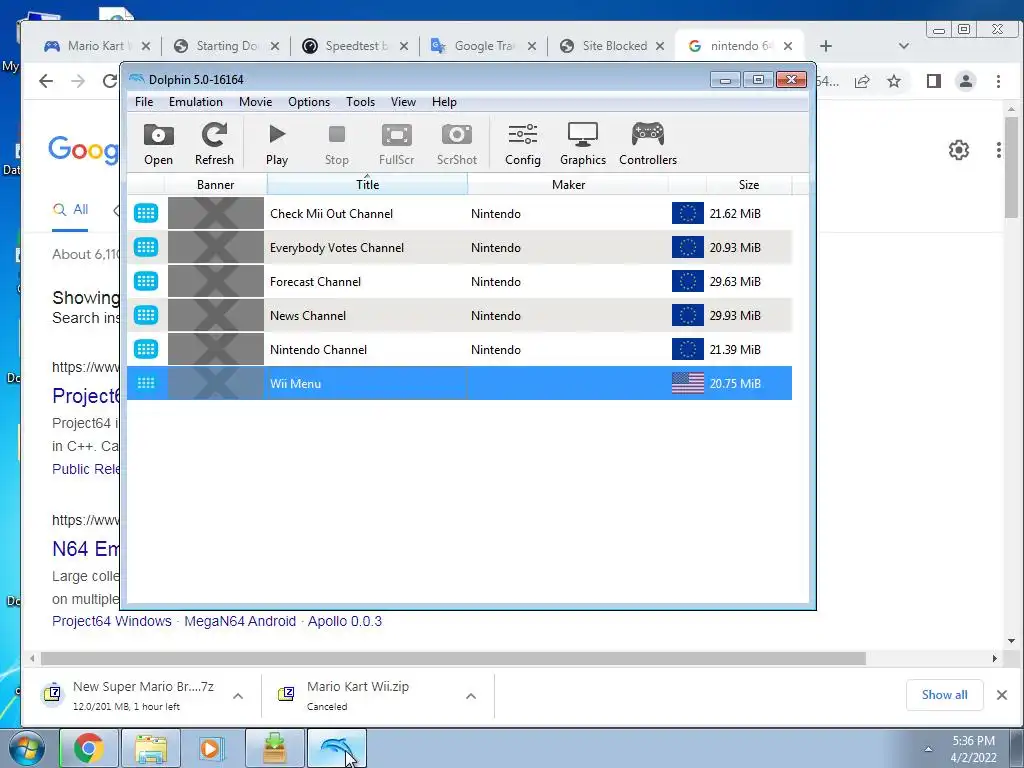Open the Help menu in Dolphin
This screenshot has height=768, width=1024.
click(x=444, y=102)
